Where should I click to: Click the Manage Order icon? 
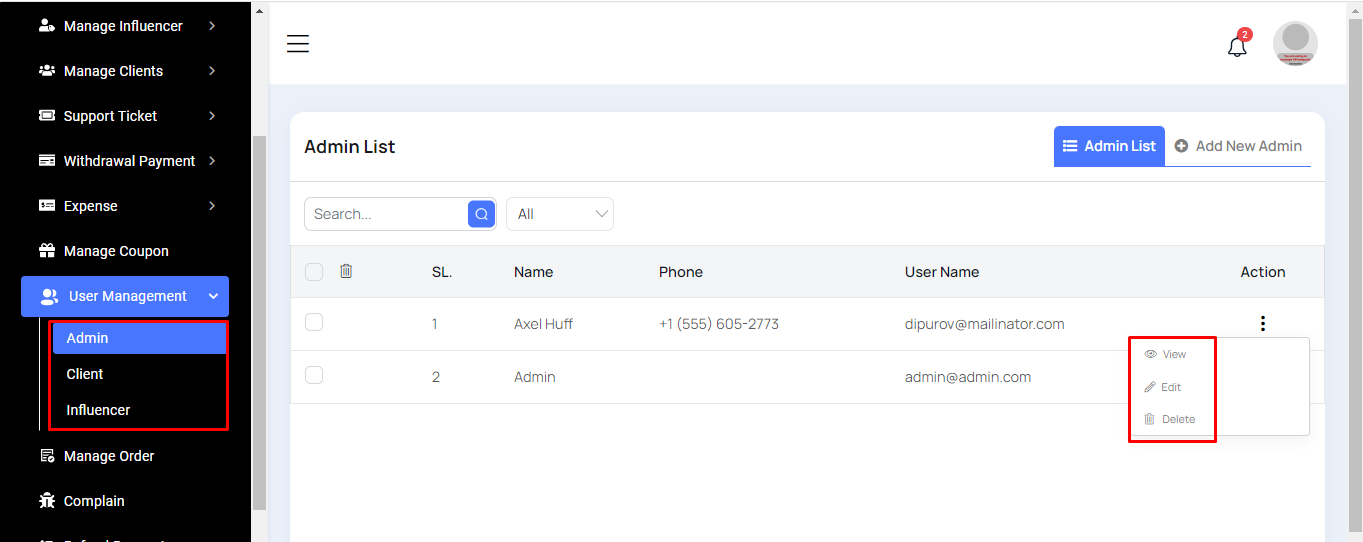click(x=47, y=456)
